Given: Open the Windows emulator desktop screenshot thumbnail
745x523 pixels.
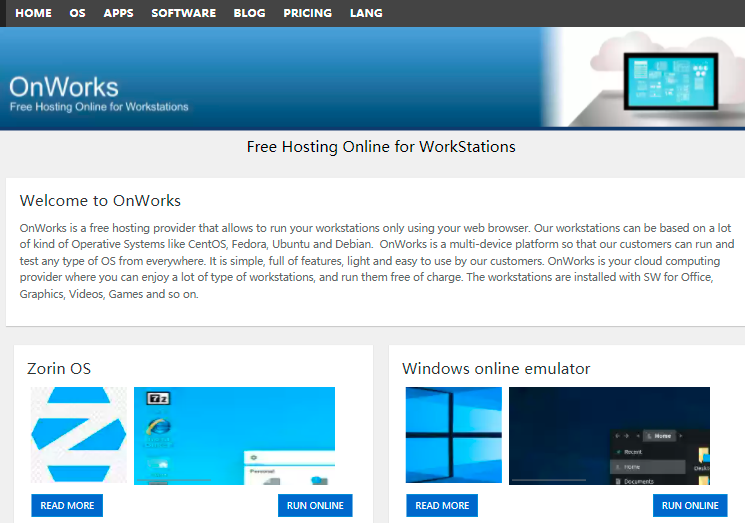Looking at the screenshot, I should click(609, 436).
